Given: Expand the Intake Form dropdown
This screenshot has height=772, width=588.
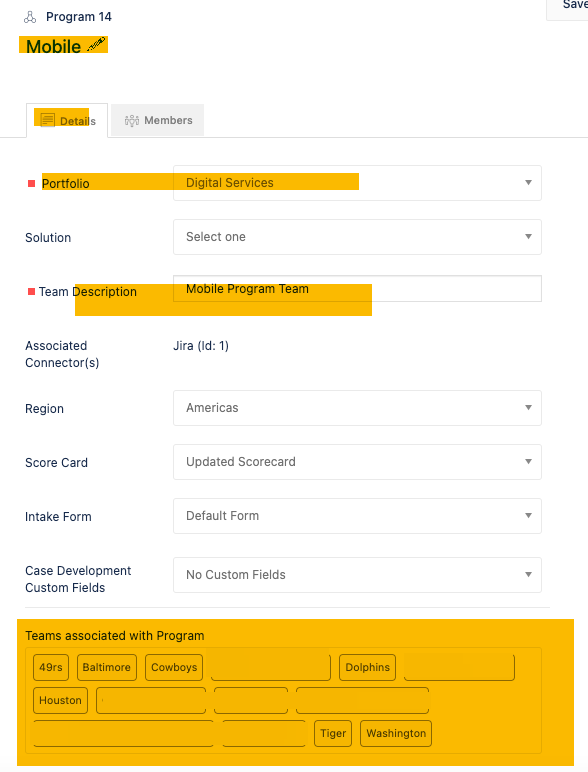Looking at the screenshot, I should click(x=357, y=516).
